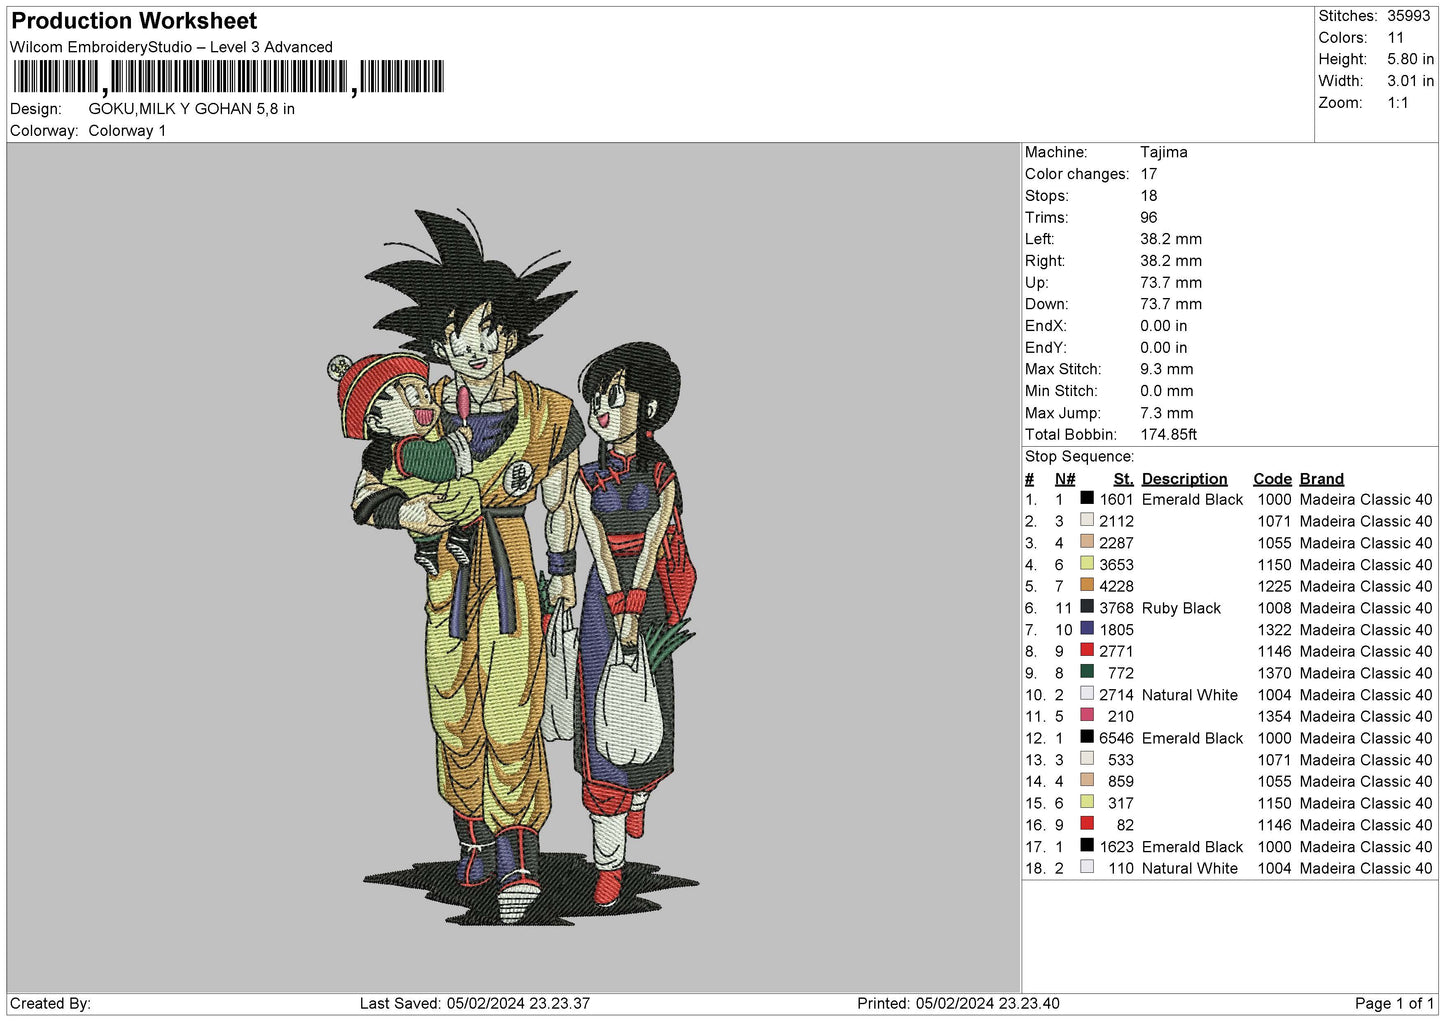Image resolution: width=1445 pixels, height=1021 pixels.
Task: Select the Machine value 'Tajima'
Action: coord(1164,153)
